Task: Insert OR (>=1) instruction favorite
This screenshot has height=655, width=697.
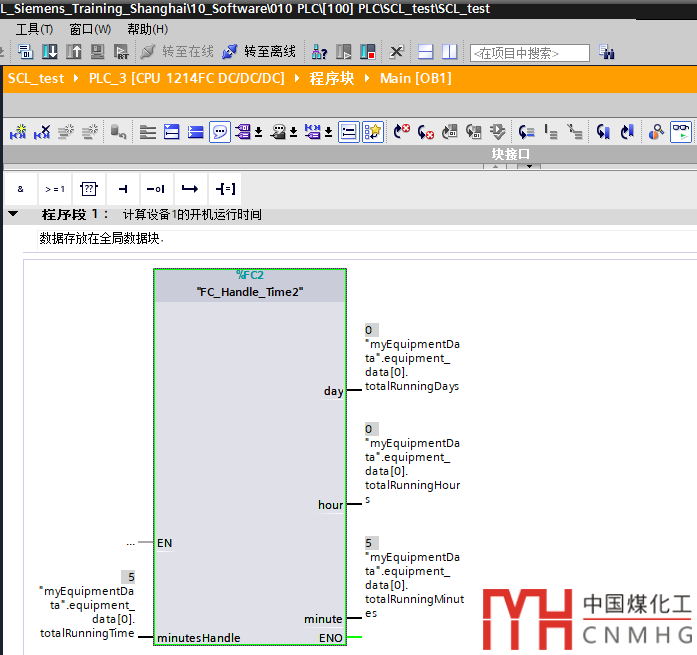Action: point(55,189)
